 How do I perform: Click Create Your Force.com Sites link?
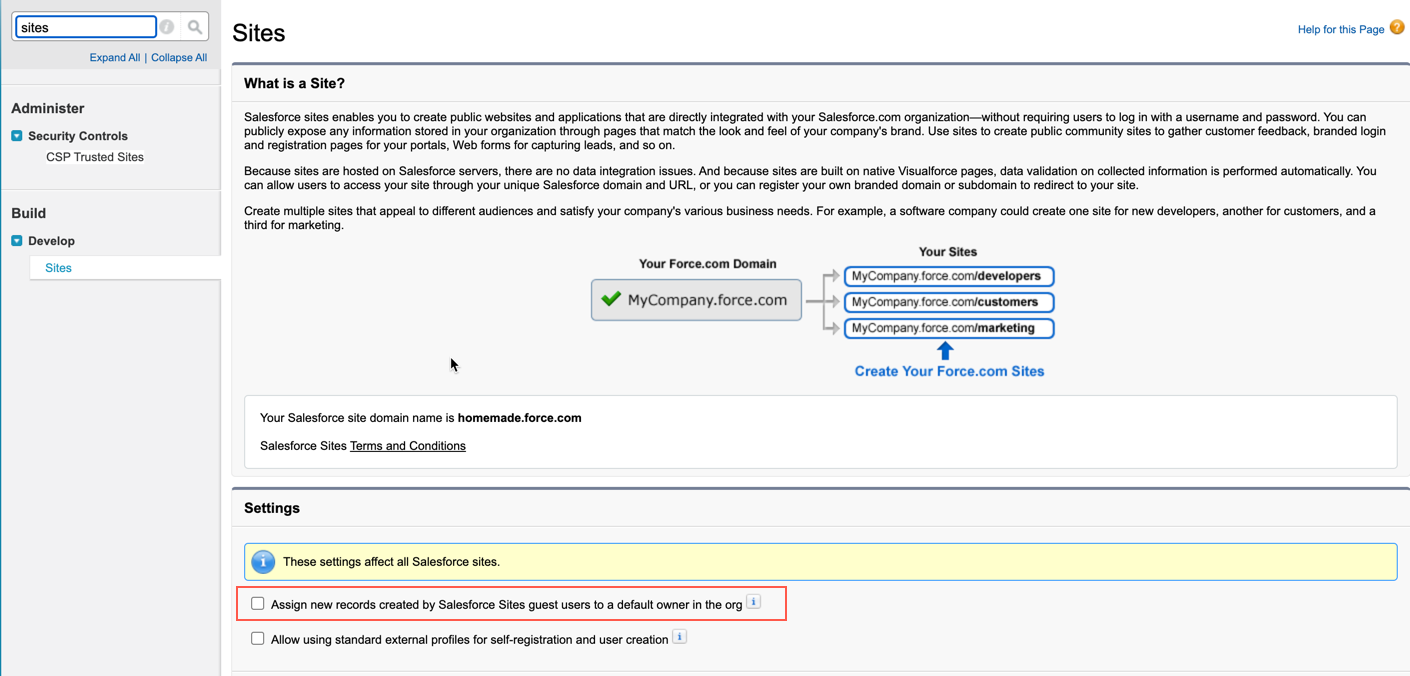[949, 371]
